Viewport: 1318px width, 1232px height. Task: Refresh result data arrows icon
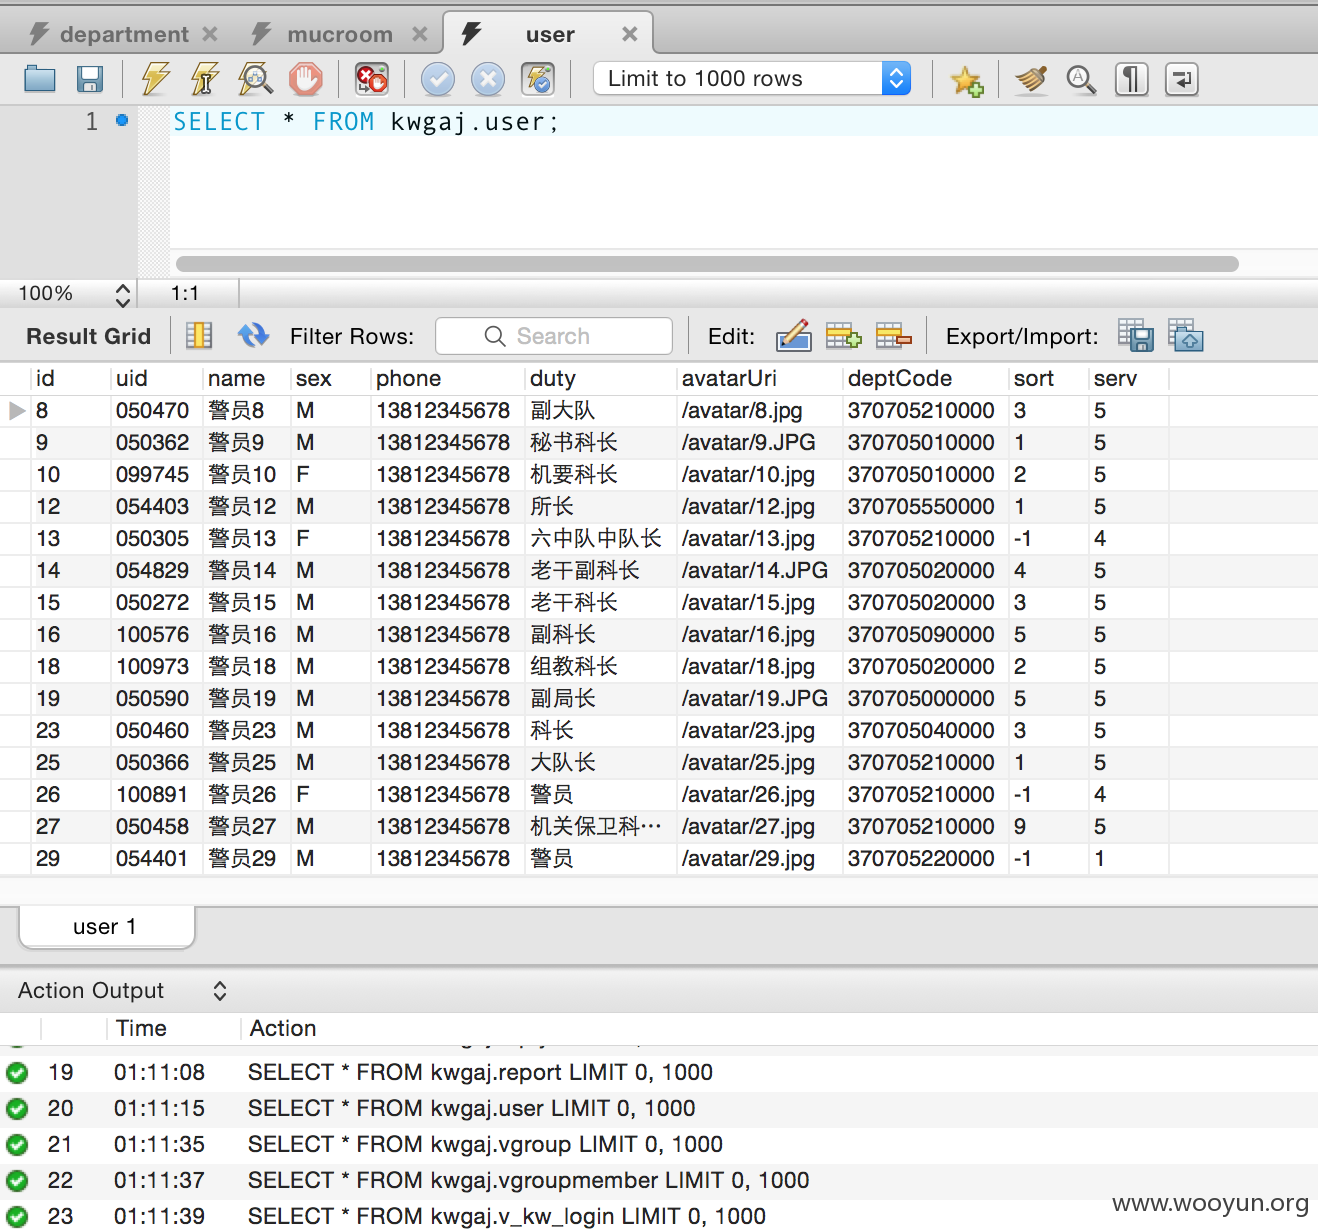(254, 335)
